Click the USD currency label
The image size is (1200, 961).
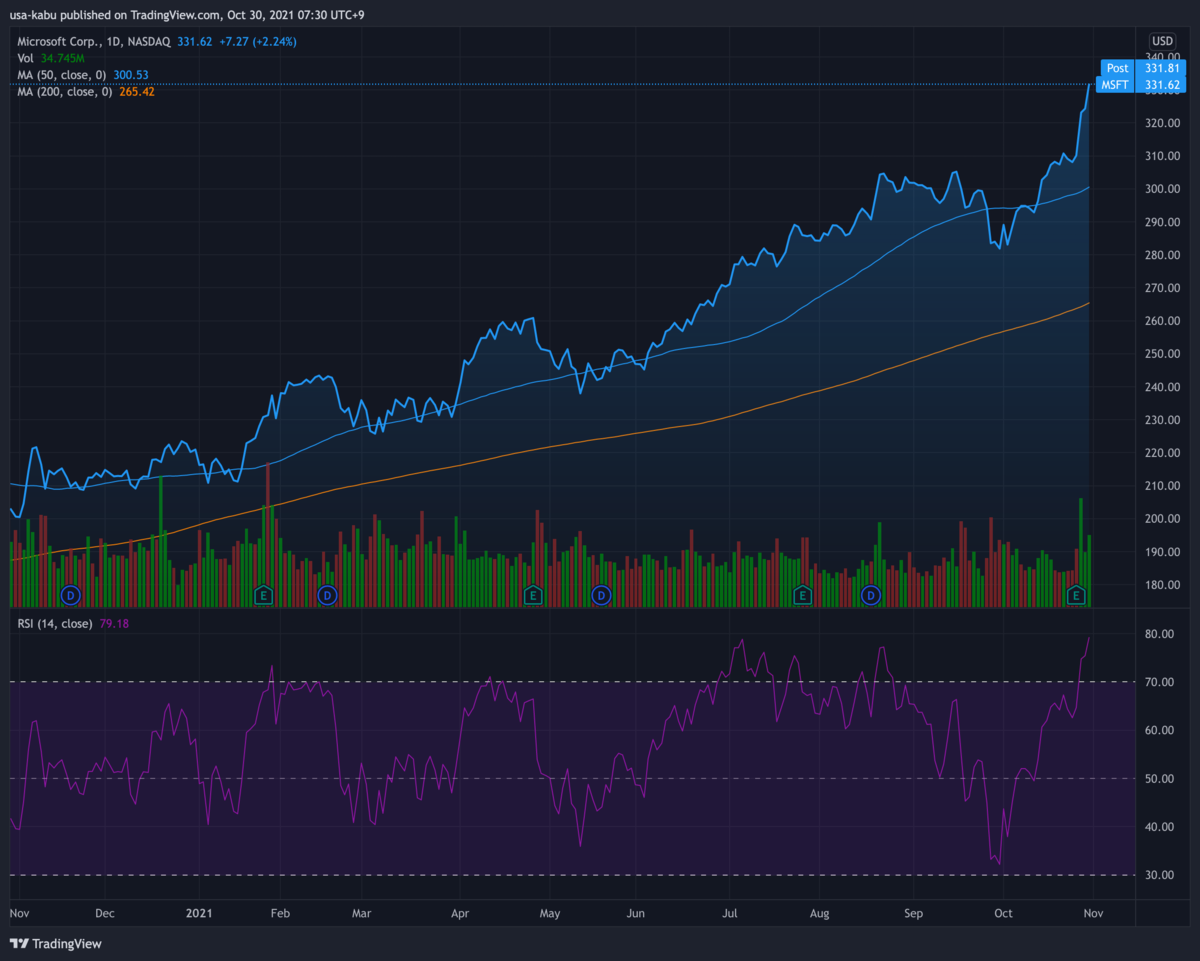[1162, 41]
